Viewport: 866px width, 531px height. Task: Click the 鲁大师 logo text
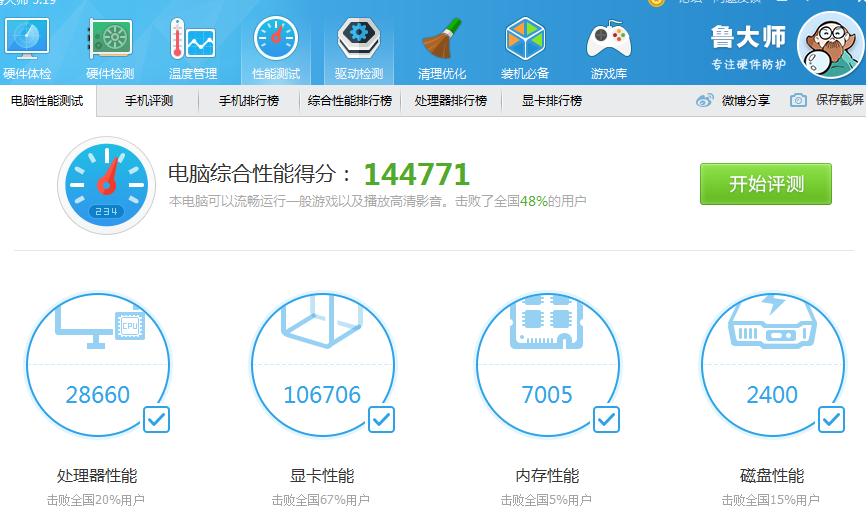tap(748, 38)
